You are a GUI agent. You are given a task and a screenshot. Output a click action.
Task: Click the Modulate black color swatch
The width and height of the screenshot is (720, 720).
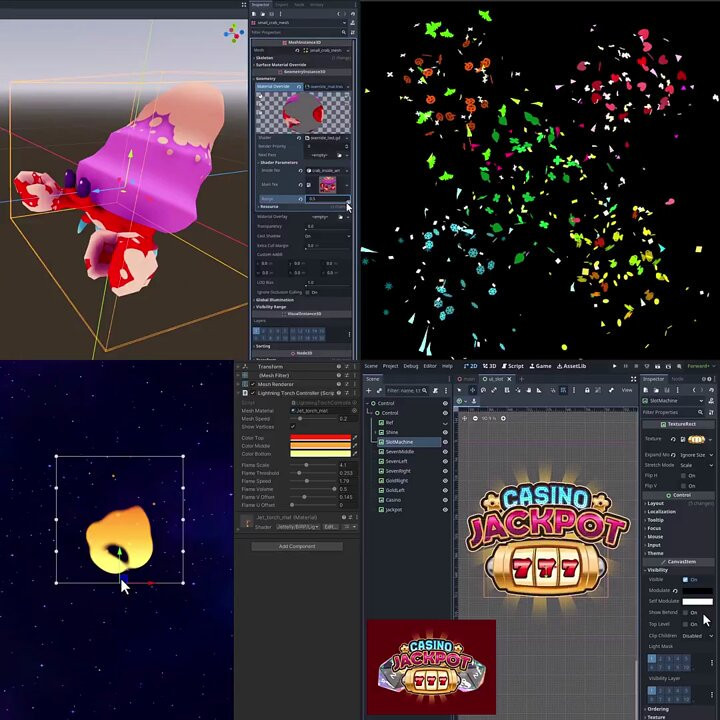click(x=698, y=591)
